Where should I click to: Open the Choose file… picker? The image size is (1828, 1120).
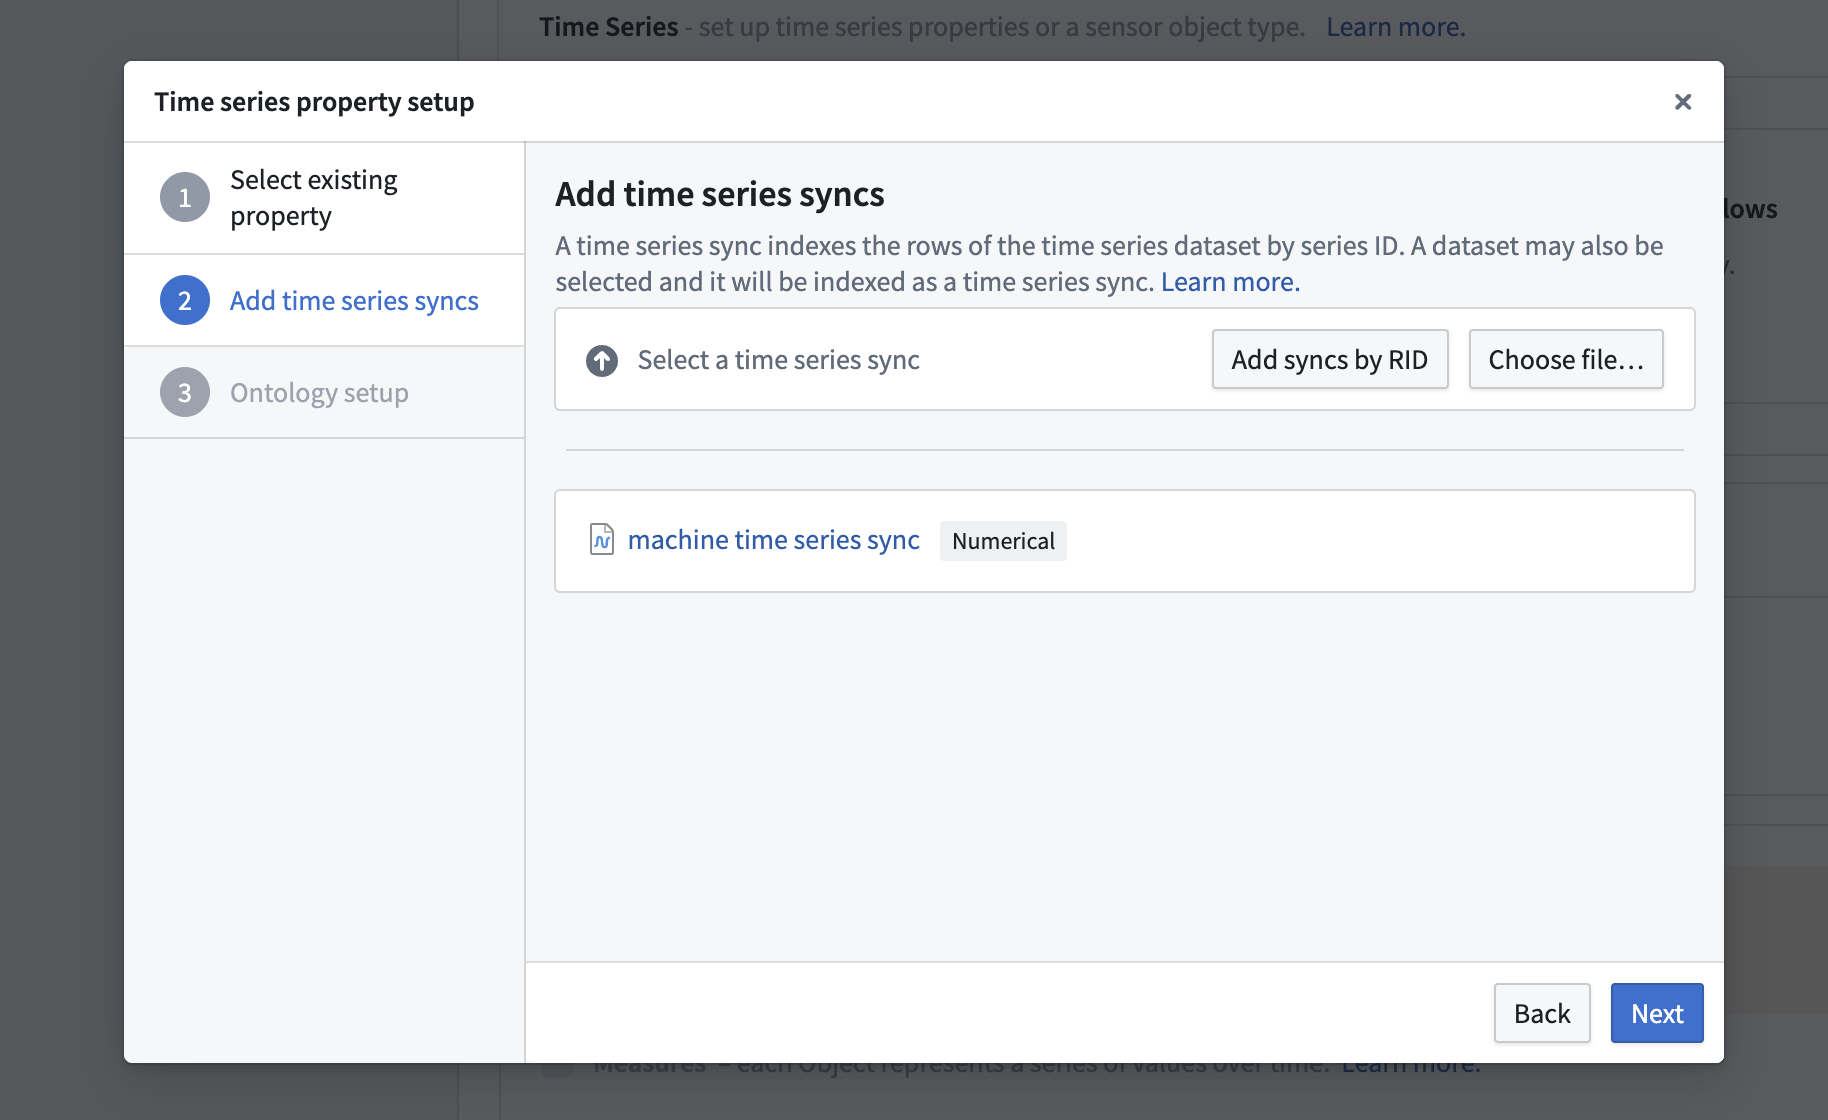1566,360
